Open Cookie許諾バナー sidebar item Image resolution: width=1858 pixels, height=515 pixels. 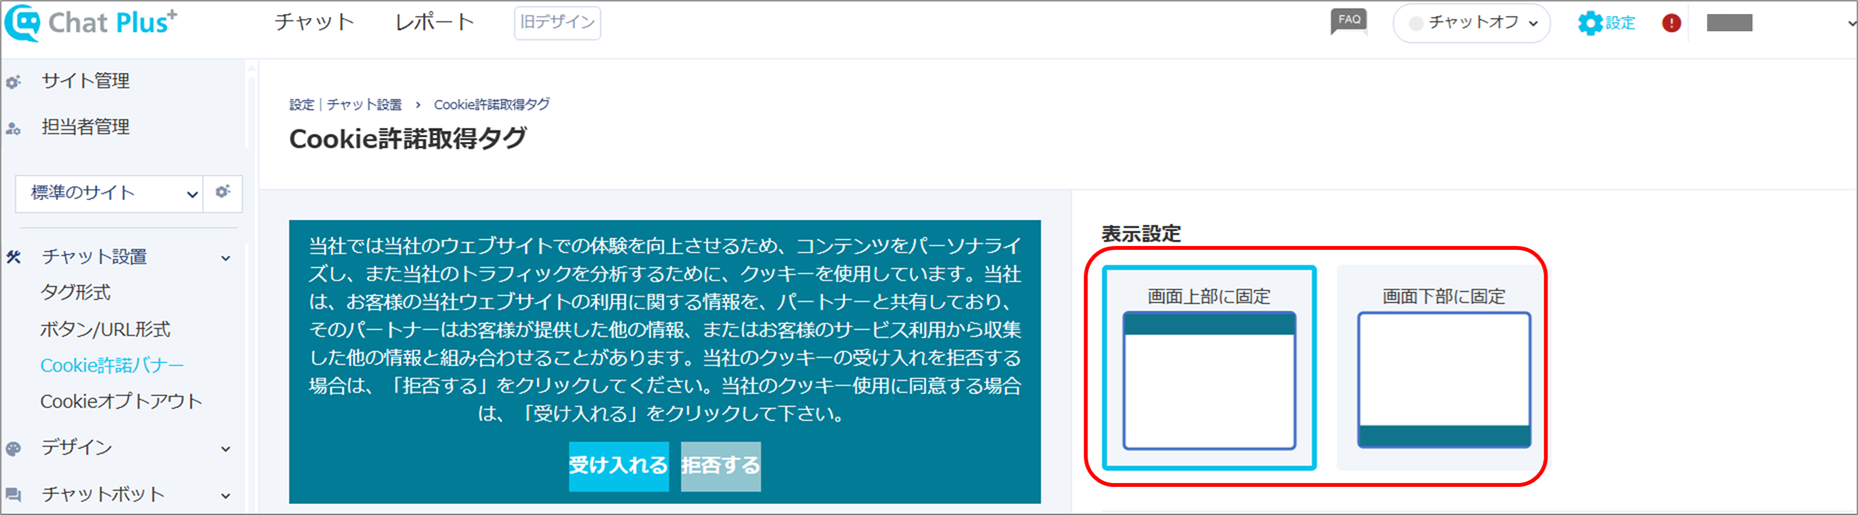click(112, 365)
